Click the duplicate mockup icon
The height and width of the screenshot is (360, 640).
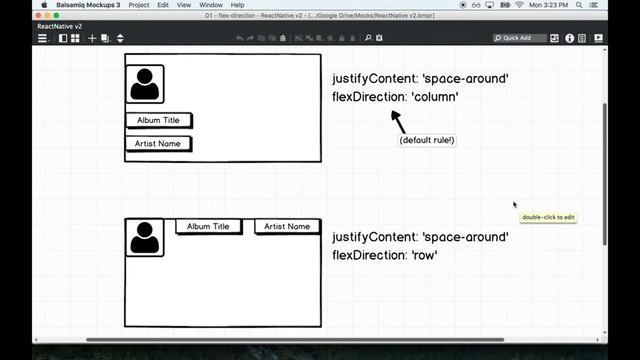point(105,38)
